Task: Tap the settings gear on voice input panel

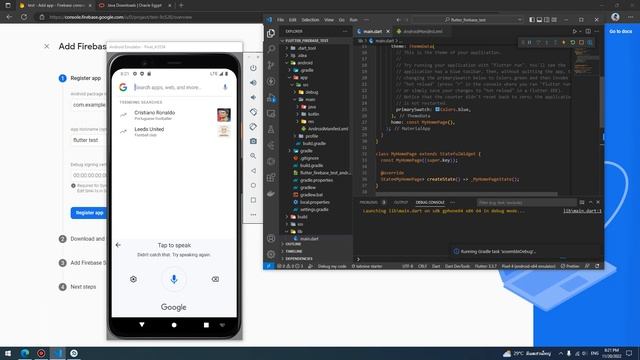Action: pos(133,279)
